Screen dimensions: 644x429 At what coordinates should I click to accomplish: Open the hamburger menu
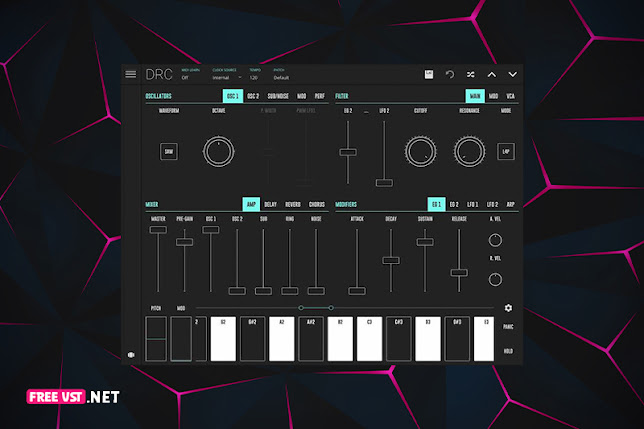(131, 74)
